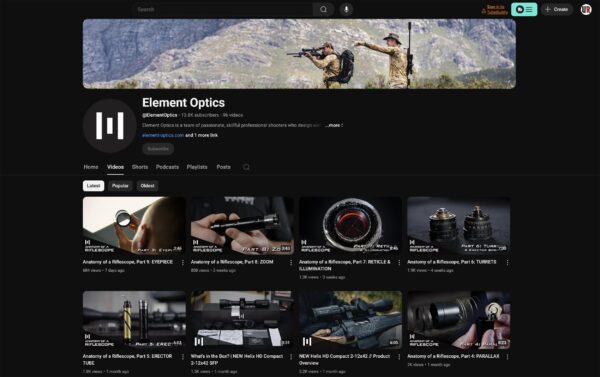Open options menu for Part 9: EYEPIECE video
600x377 pixels.
coord(183,263)
